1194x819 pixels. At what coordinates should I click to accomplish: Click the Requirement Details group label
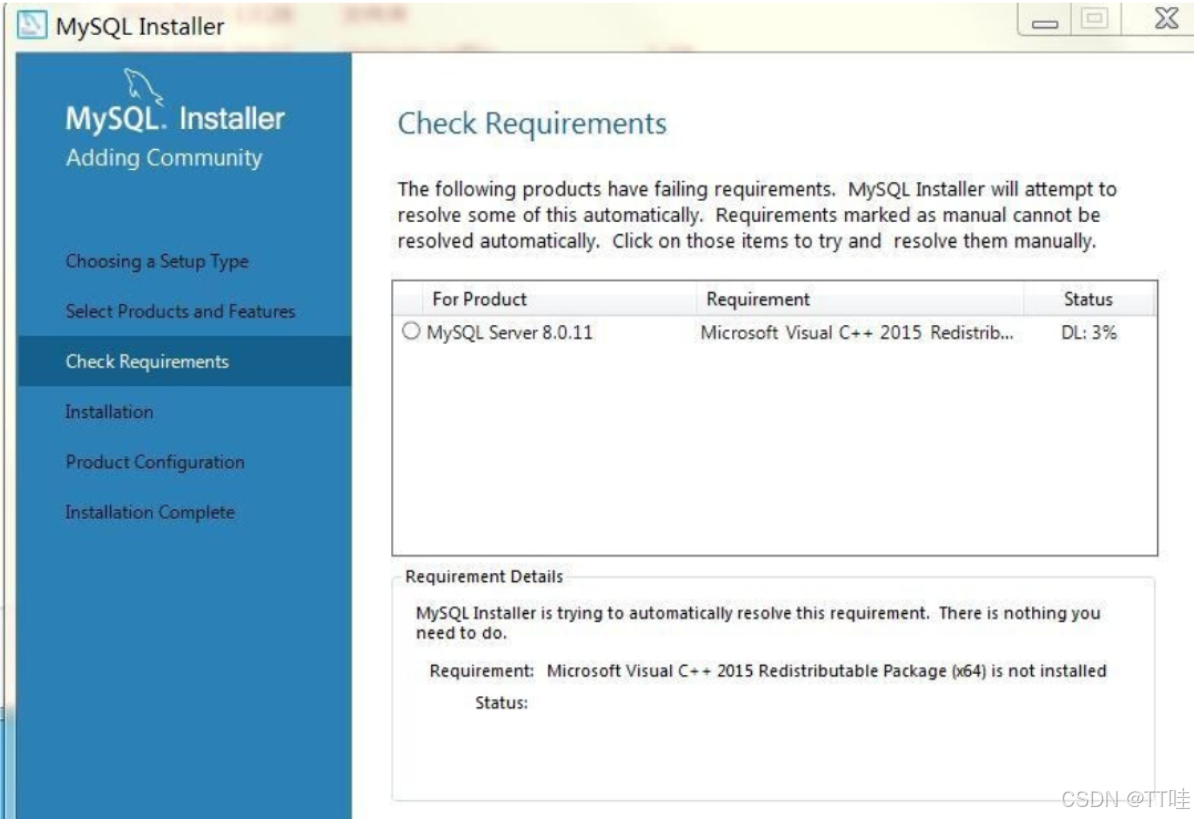[x=484, y=576]
